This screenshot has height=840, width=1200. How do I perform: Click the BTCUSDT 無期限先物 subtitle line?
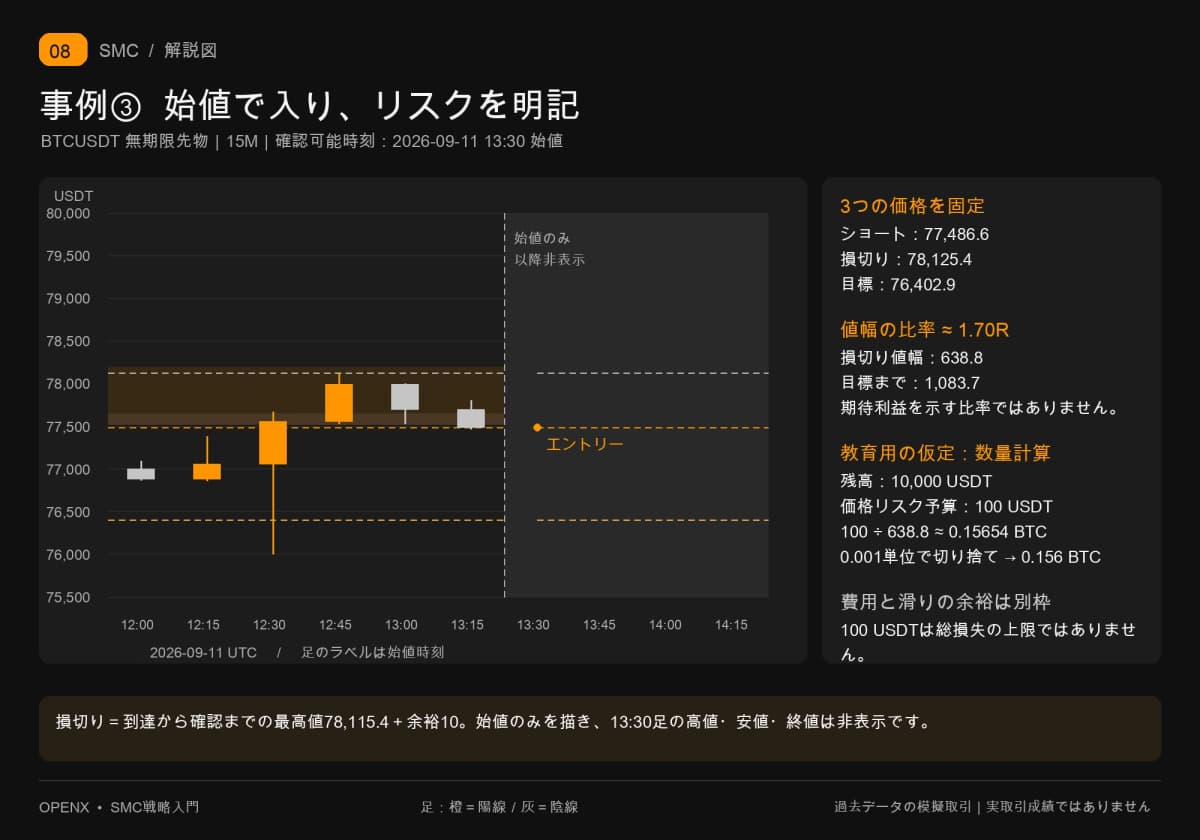click(301, 141)
